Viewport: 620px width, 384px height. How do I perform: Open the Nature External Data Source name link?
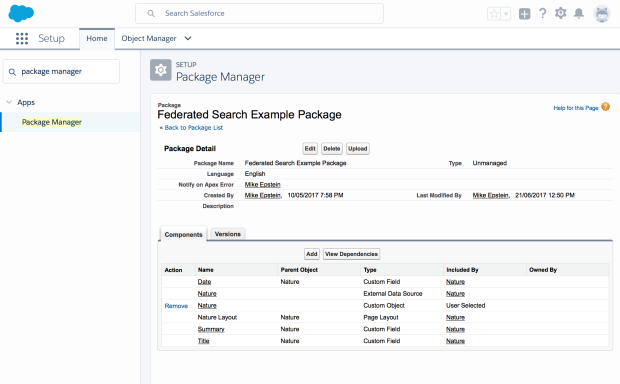click(x=207, y=294)
